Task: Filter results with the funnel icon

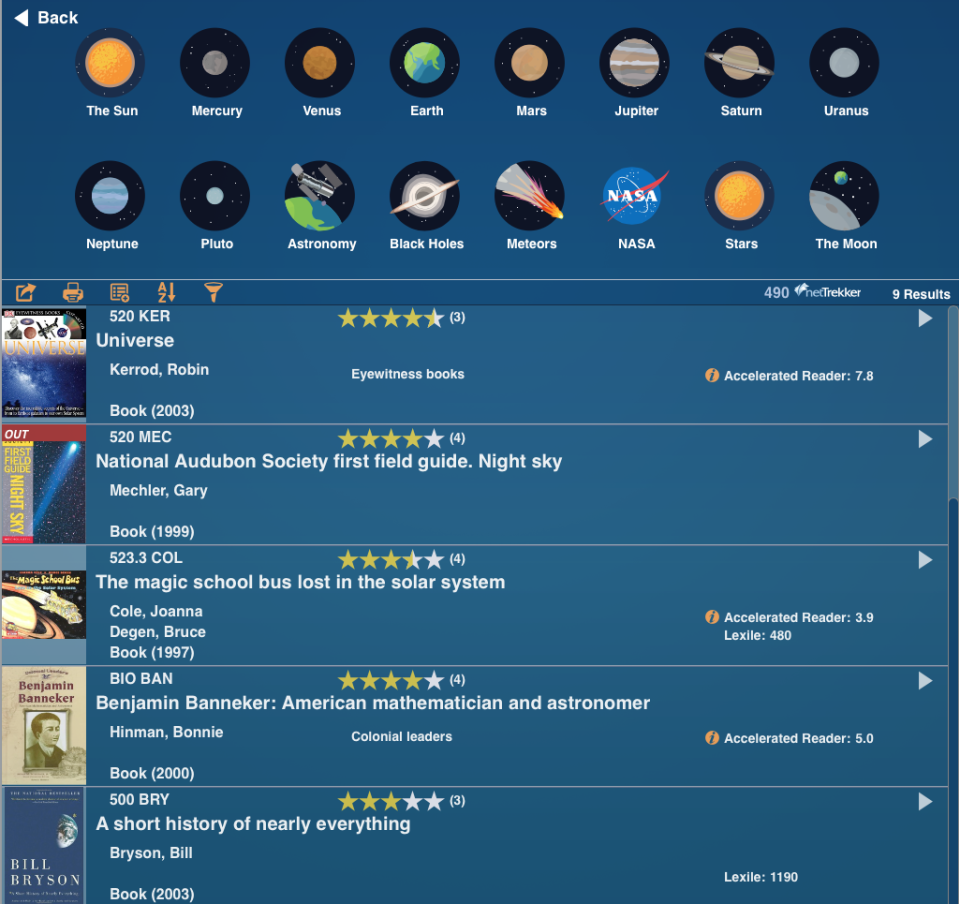Action: tap(213, 293)
